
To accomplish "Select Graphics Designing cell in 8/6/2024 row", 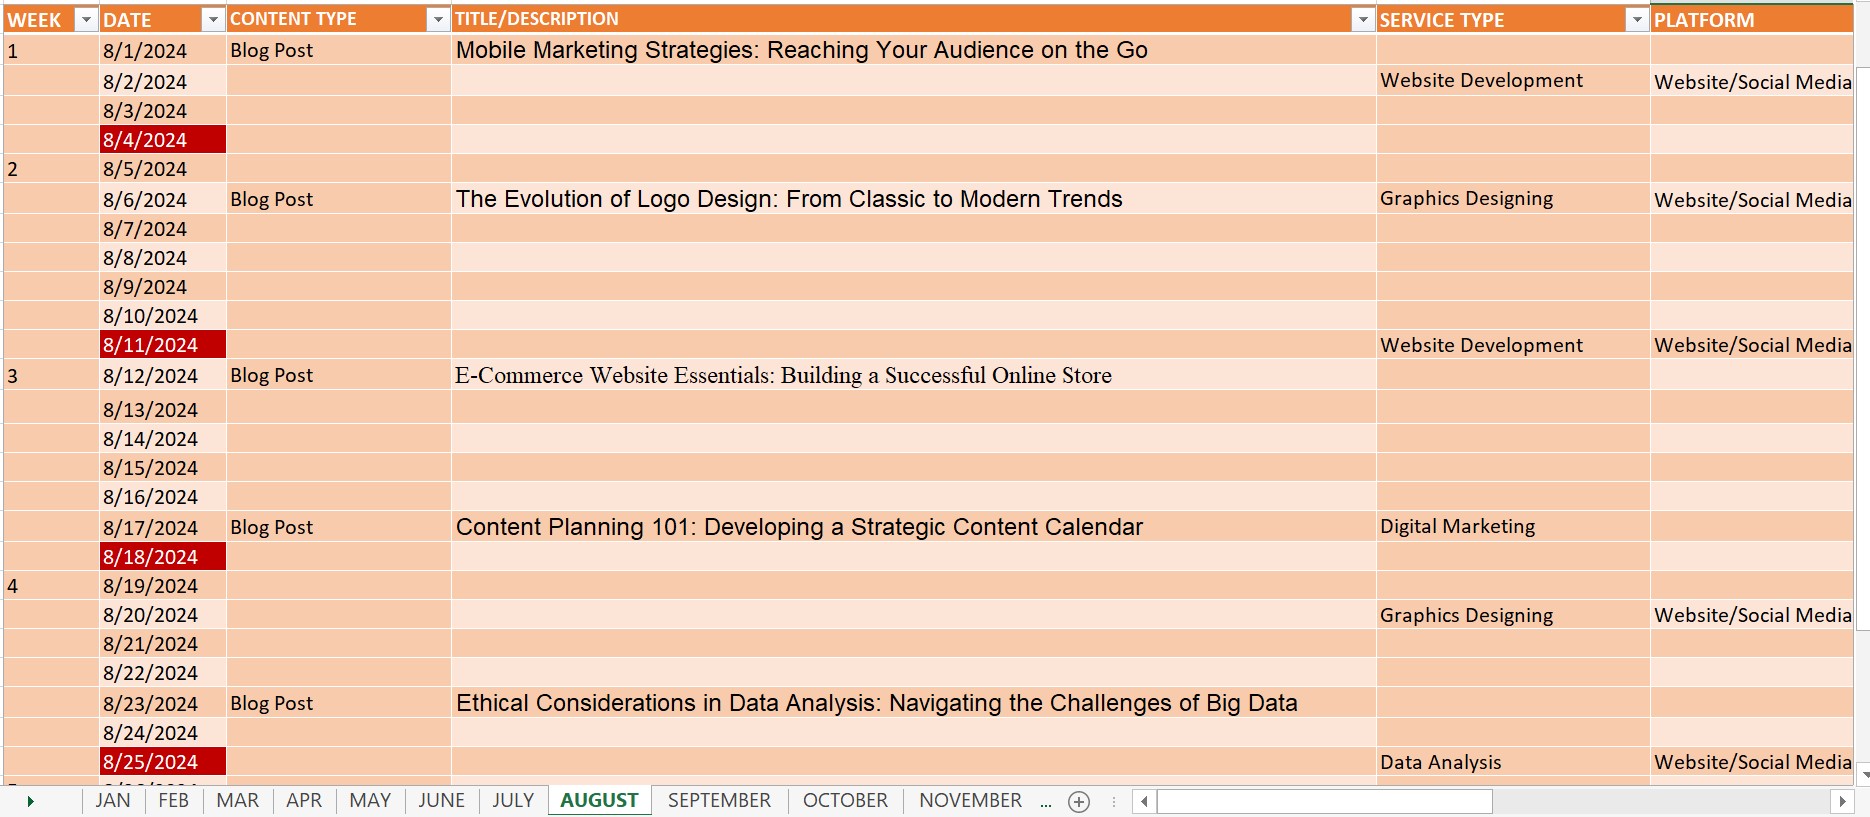I will pos(1513,199).
